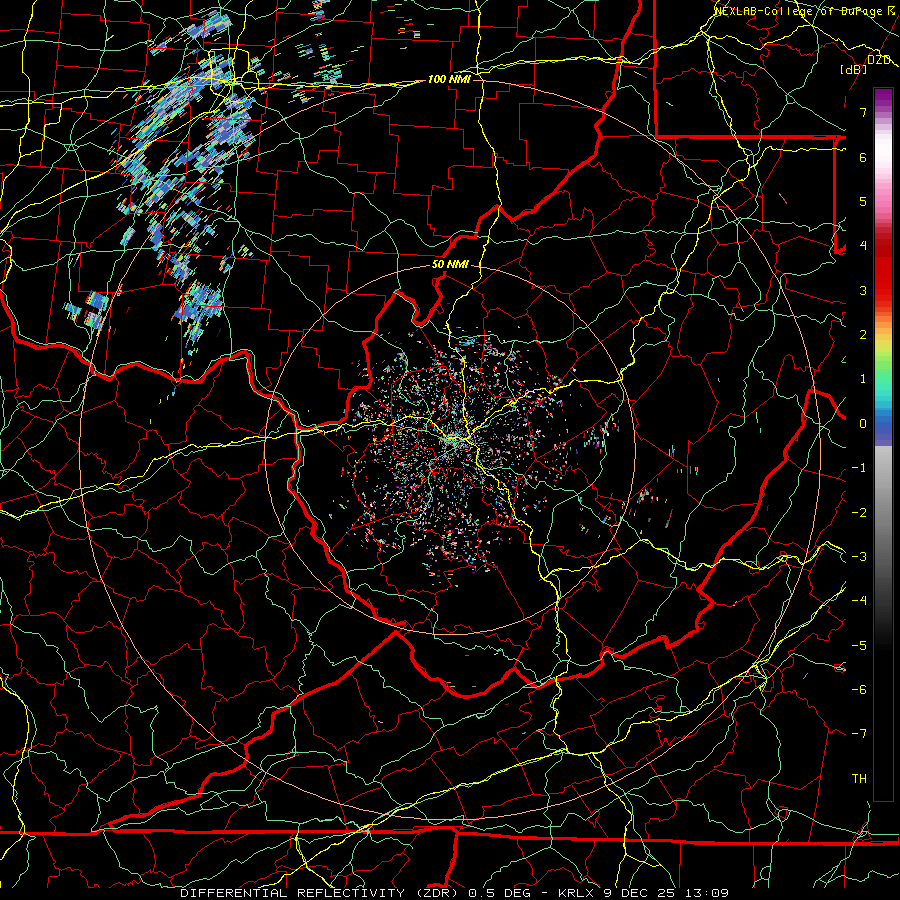Click the "0.5 DEG" elevation text
Viewport: 900px width, 900px height.
(499, 893)
